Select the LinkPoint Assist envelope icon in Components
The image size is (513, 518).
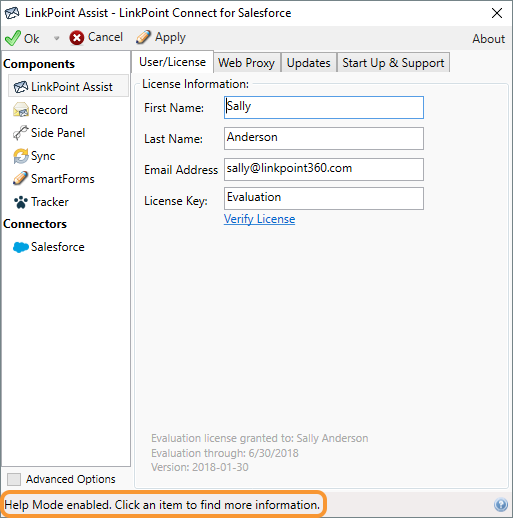[21, 87]
